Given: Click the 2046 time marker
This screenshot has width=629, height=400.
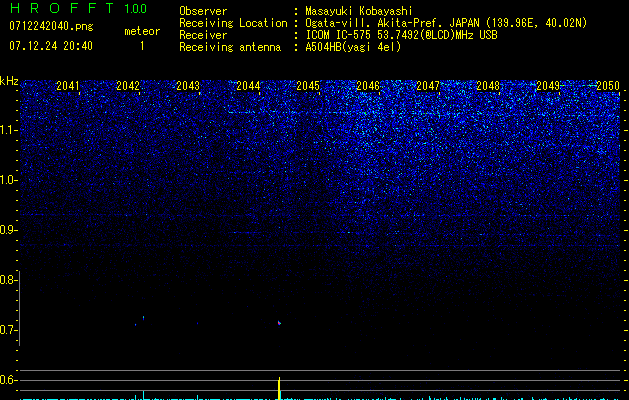Looking at the screenshot, I should [368, 86].
